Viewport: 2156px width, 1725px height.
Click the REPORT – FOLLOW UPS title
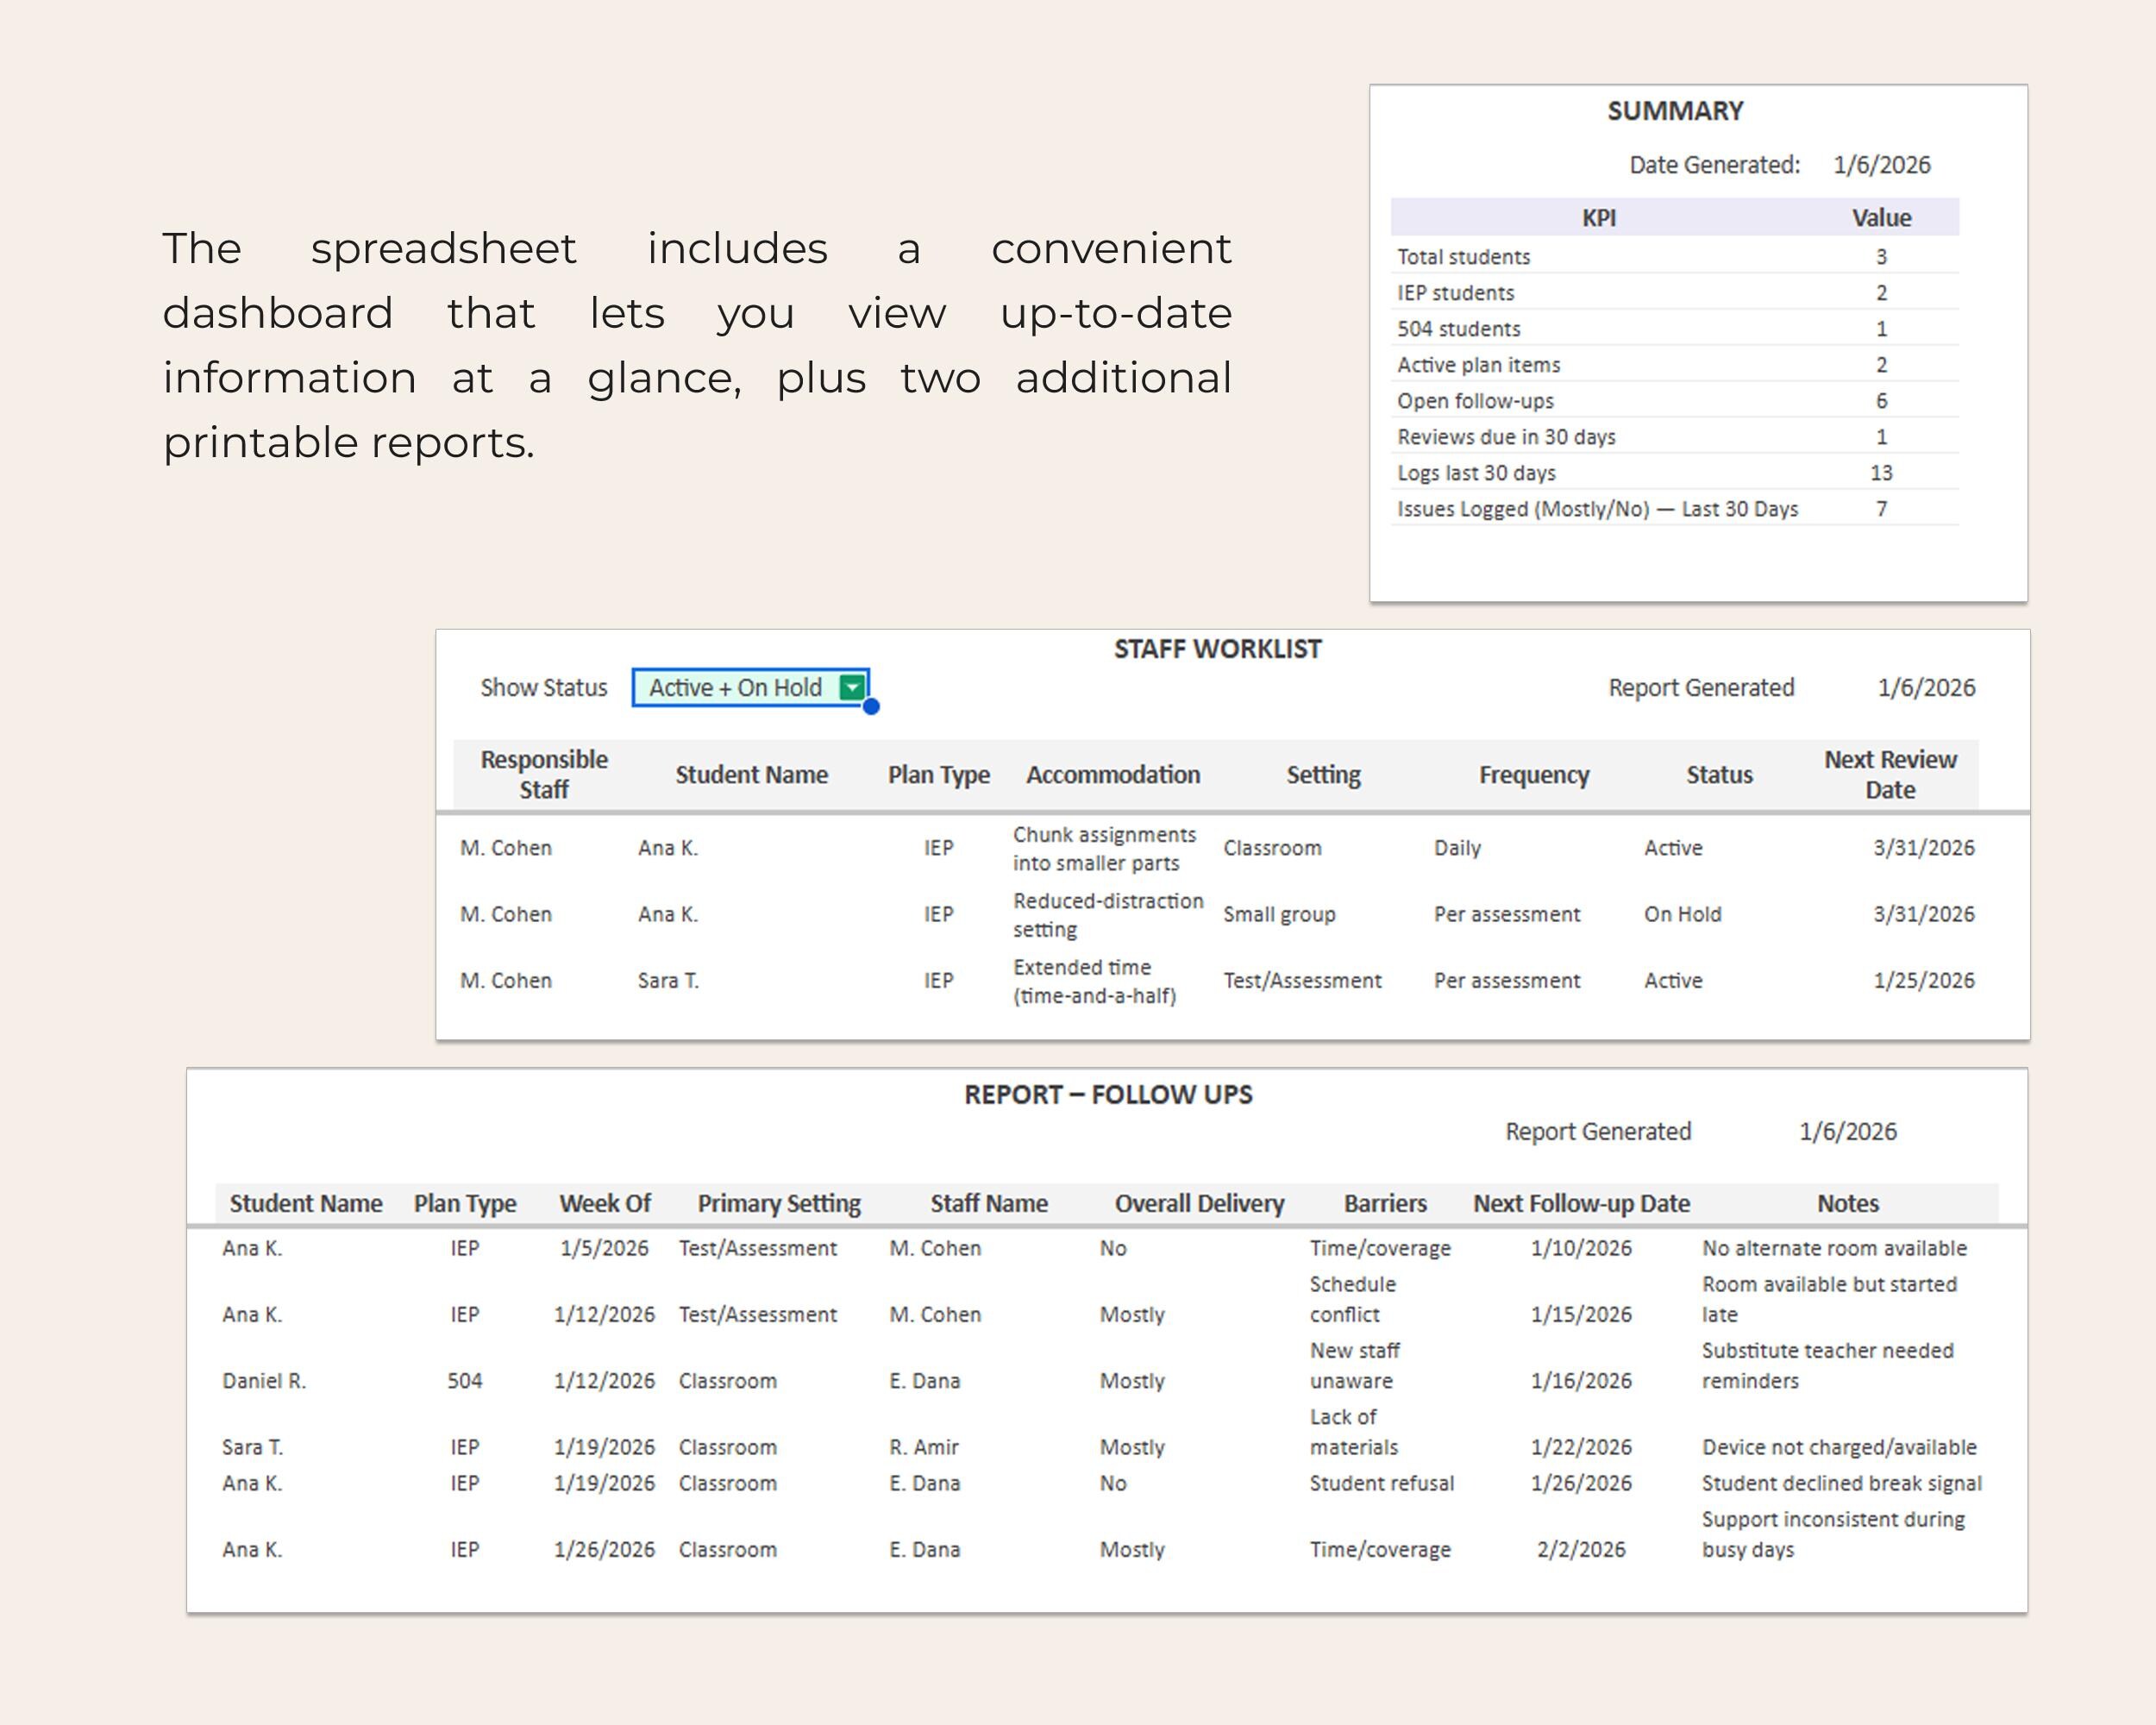pyautogui.click(x=1108, y=1095)
